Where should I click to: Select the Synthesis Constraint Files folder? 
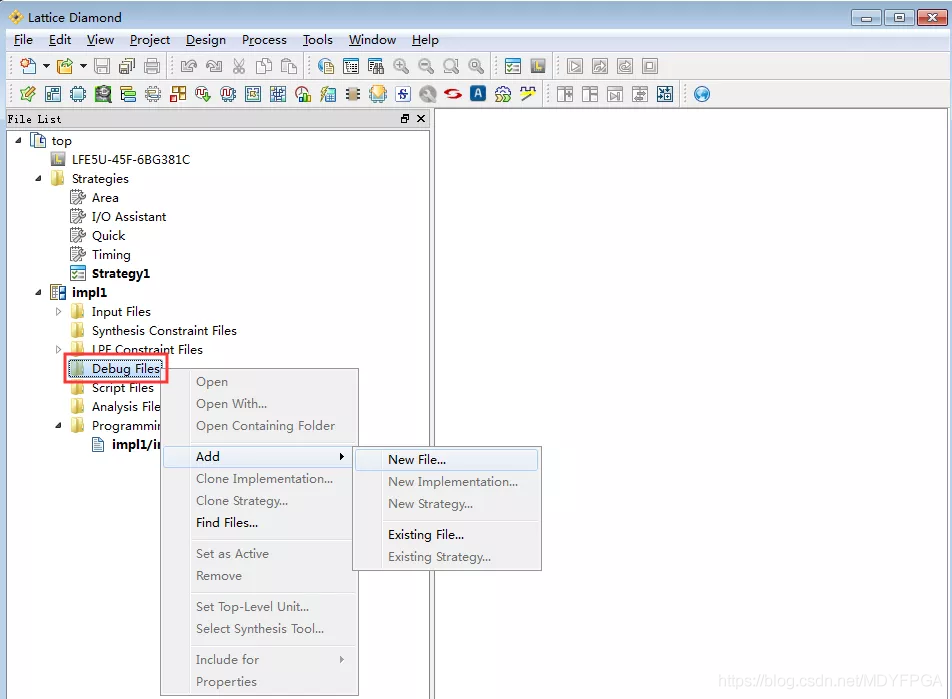pos(164,330)
